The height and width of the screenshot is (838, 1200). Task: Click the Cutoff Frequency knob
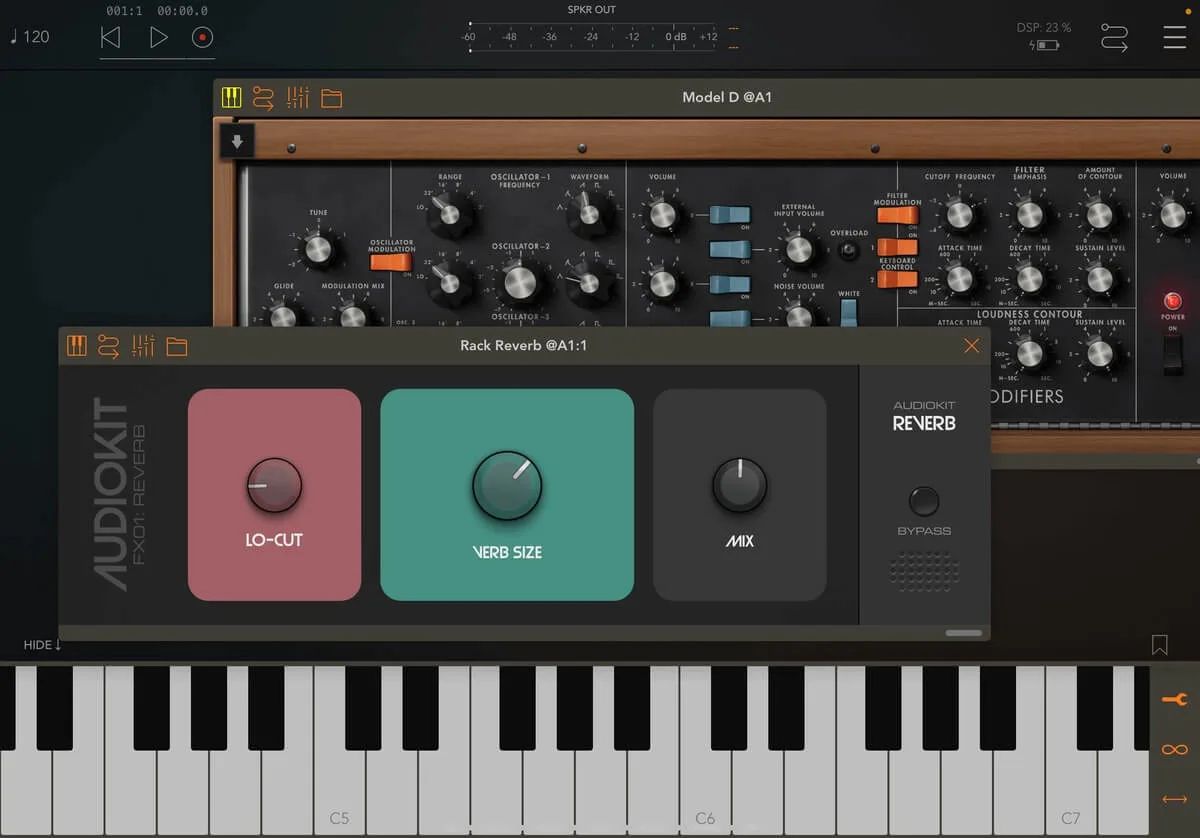tap(959, 214)
